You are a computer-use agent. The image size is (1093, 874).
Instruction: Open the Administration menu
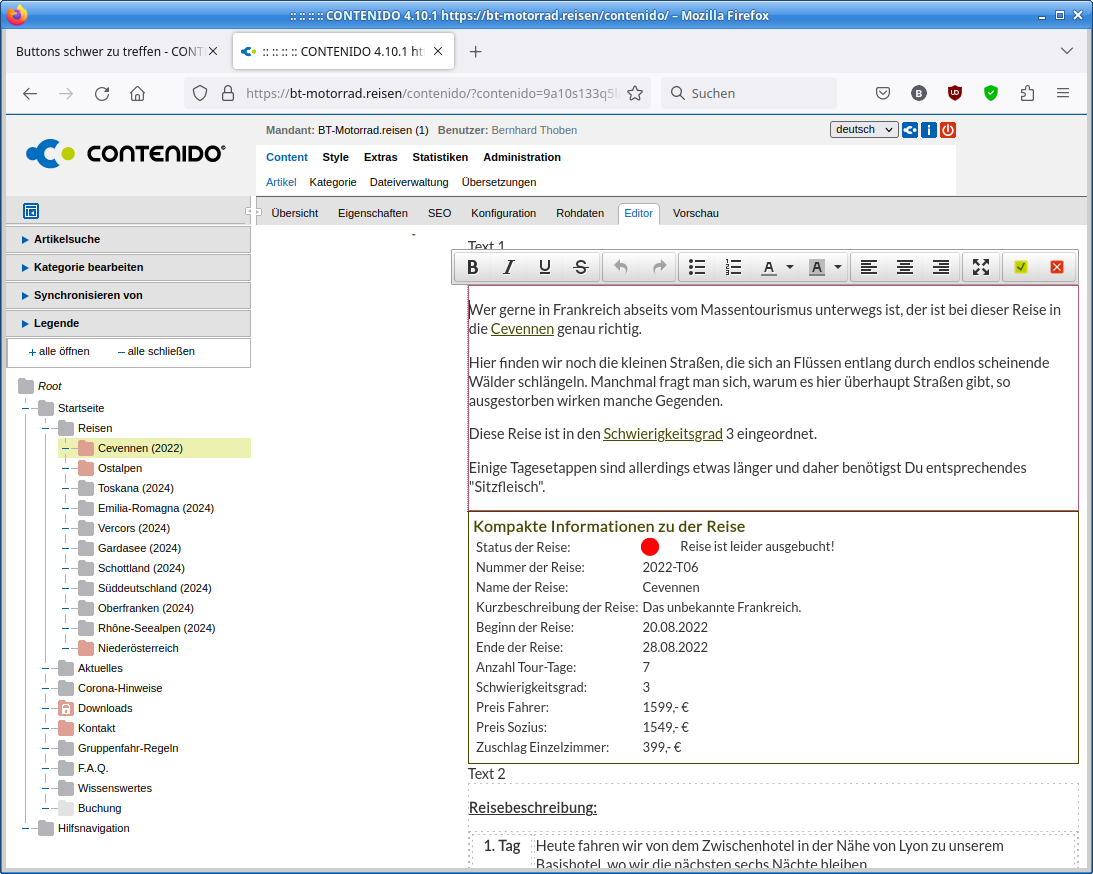522,157
